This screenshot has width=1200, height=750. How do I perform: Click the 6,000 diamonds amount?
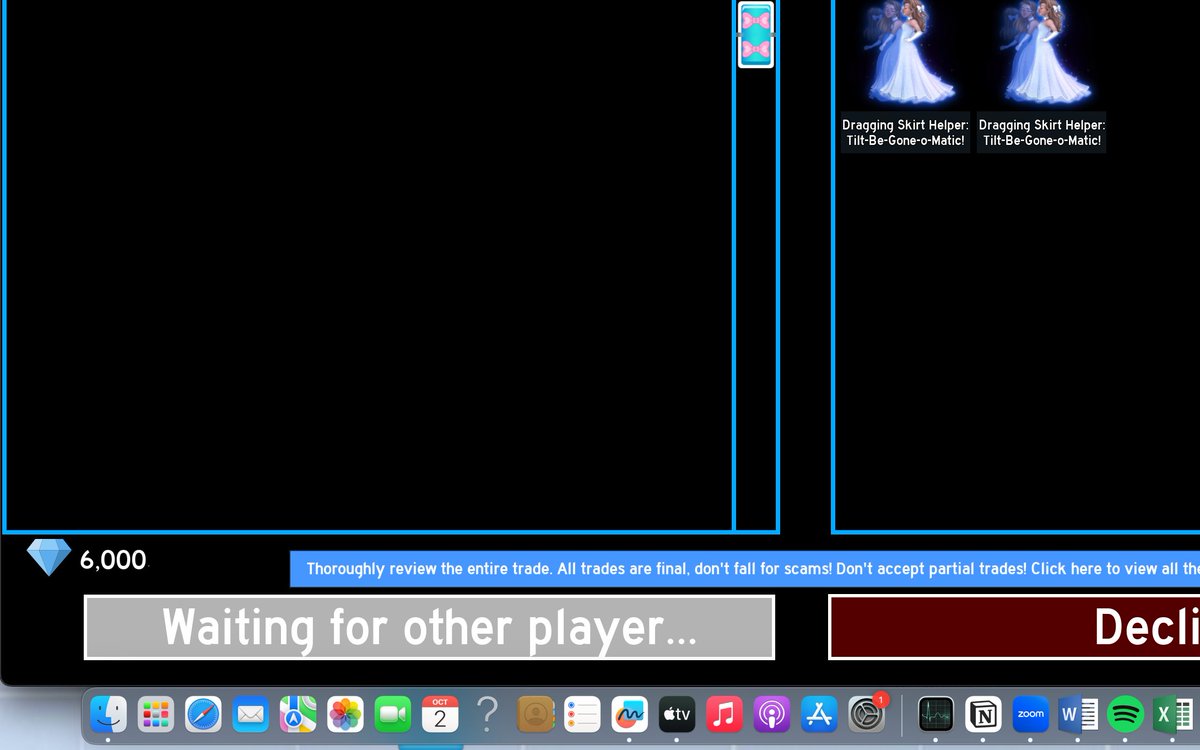pos(113,560)
